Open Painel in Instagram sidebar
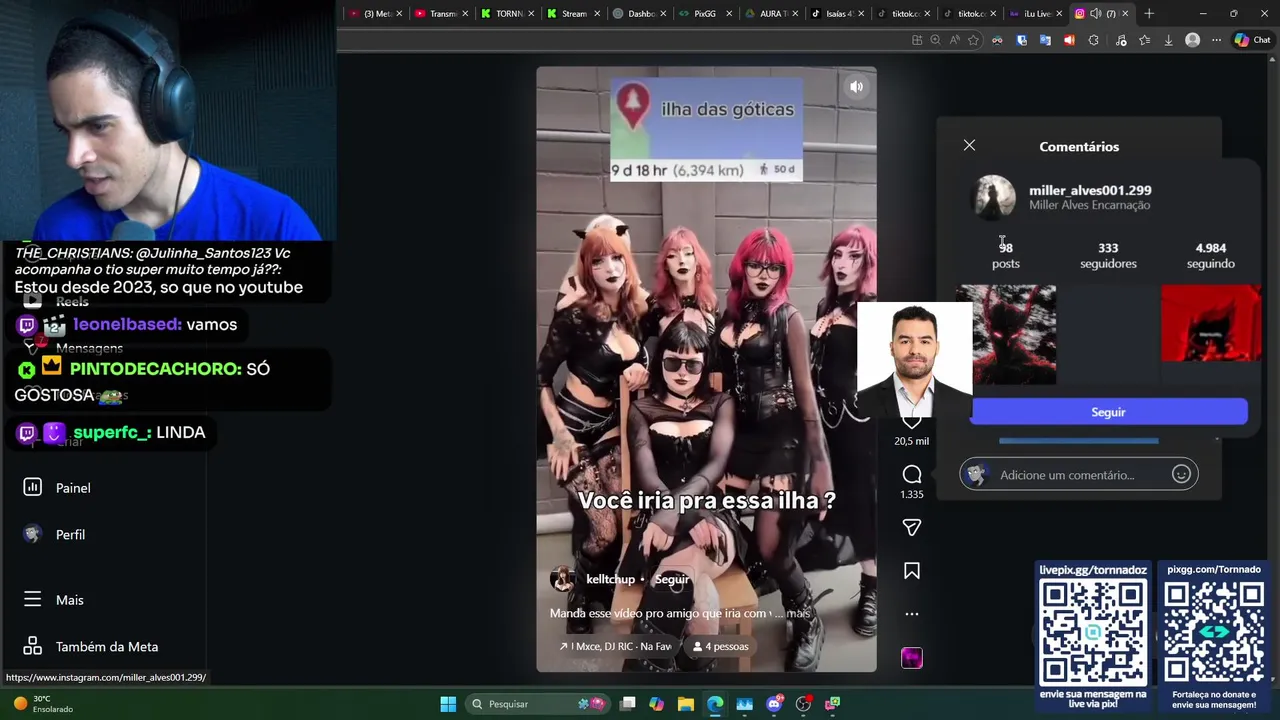The image size is (1280, 720). point(73,488)
